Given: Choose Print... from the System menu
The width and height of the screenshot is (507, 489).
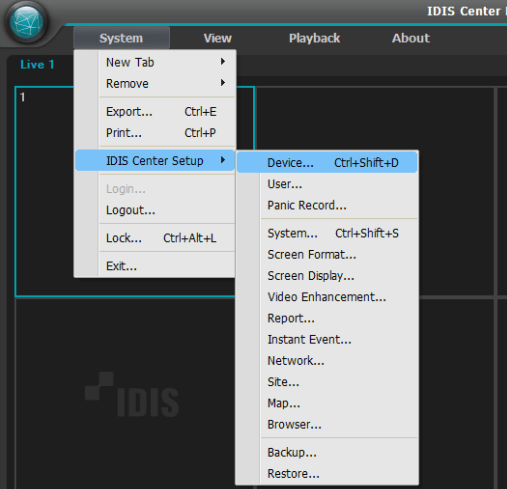Looking at the screenshot, I should point(155,133).
